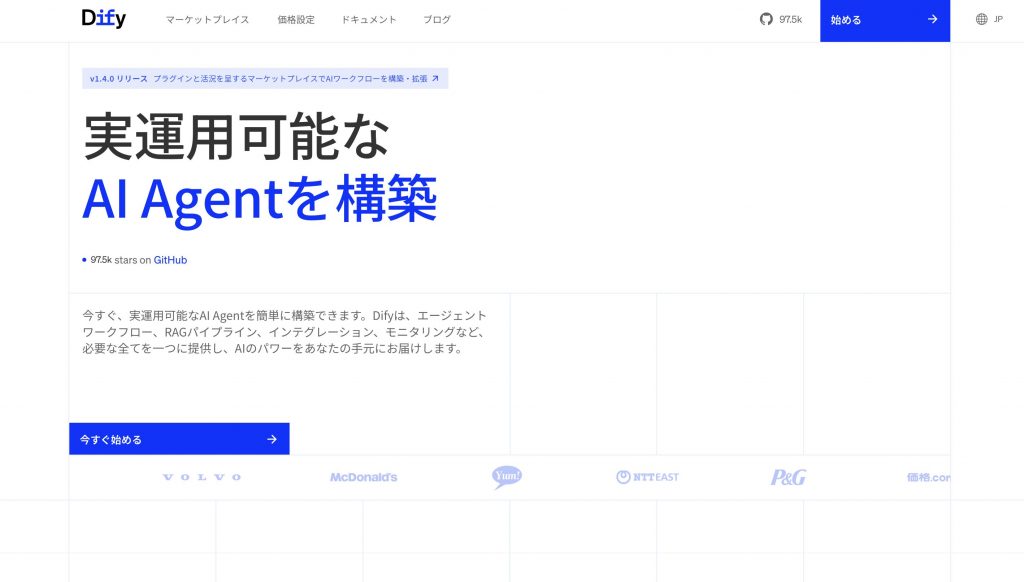Click the Volvo logo
The image size is (1024, 582).
click(202, 477)
